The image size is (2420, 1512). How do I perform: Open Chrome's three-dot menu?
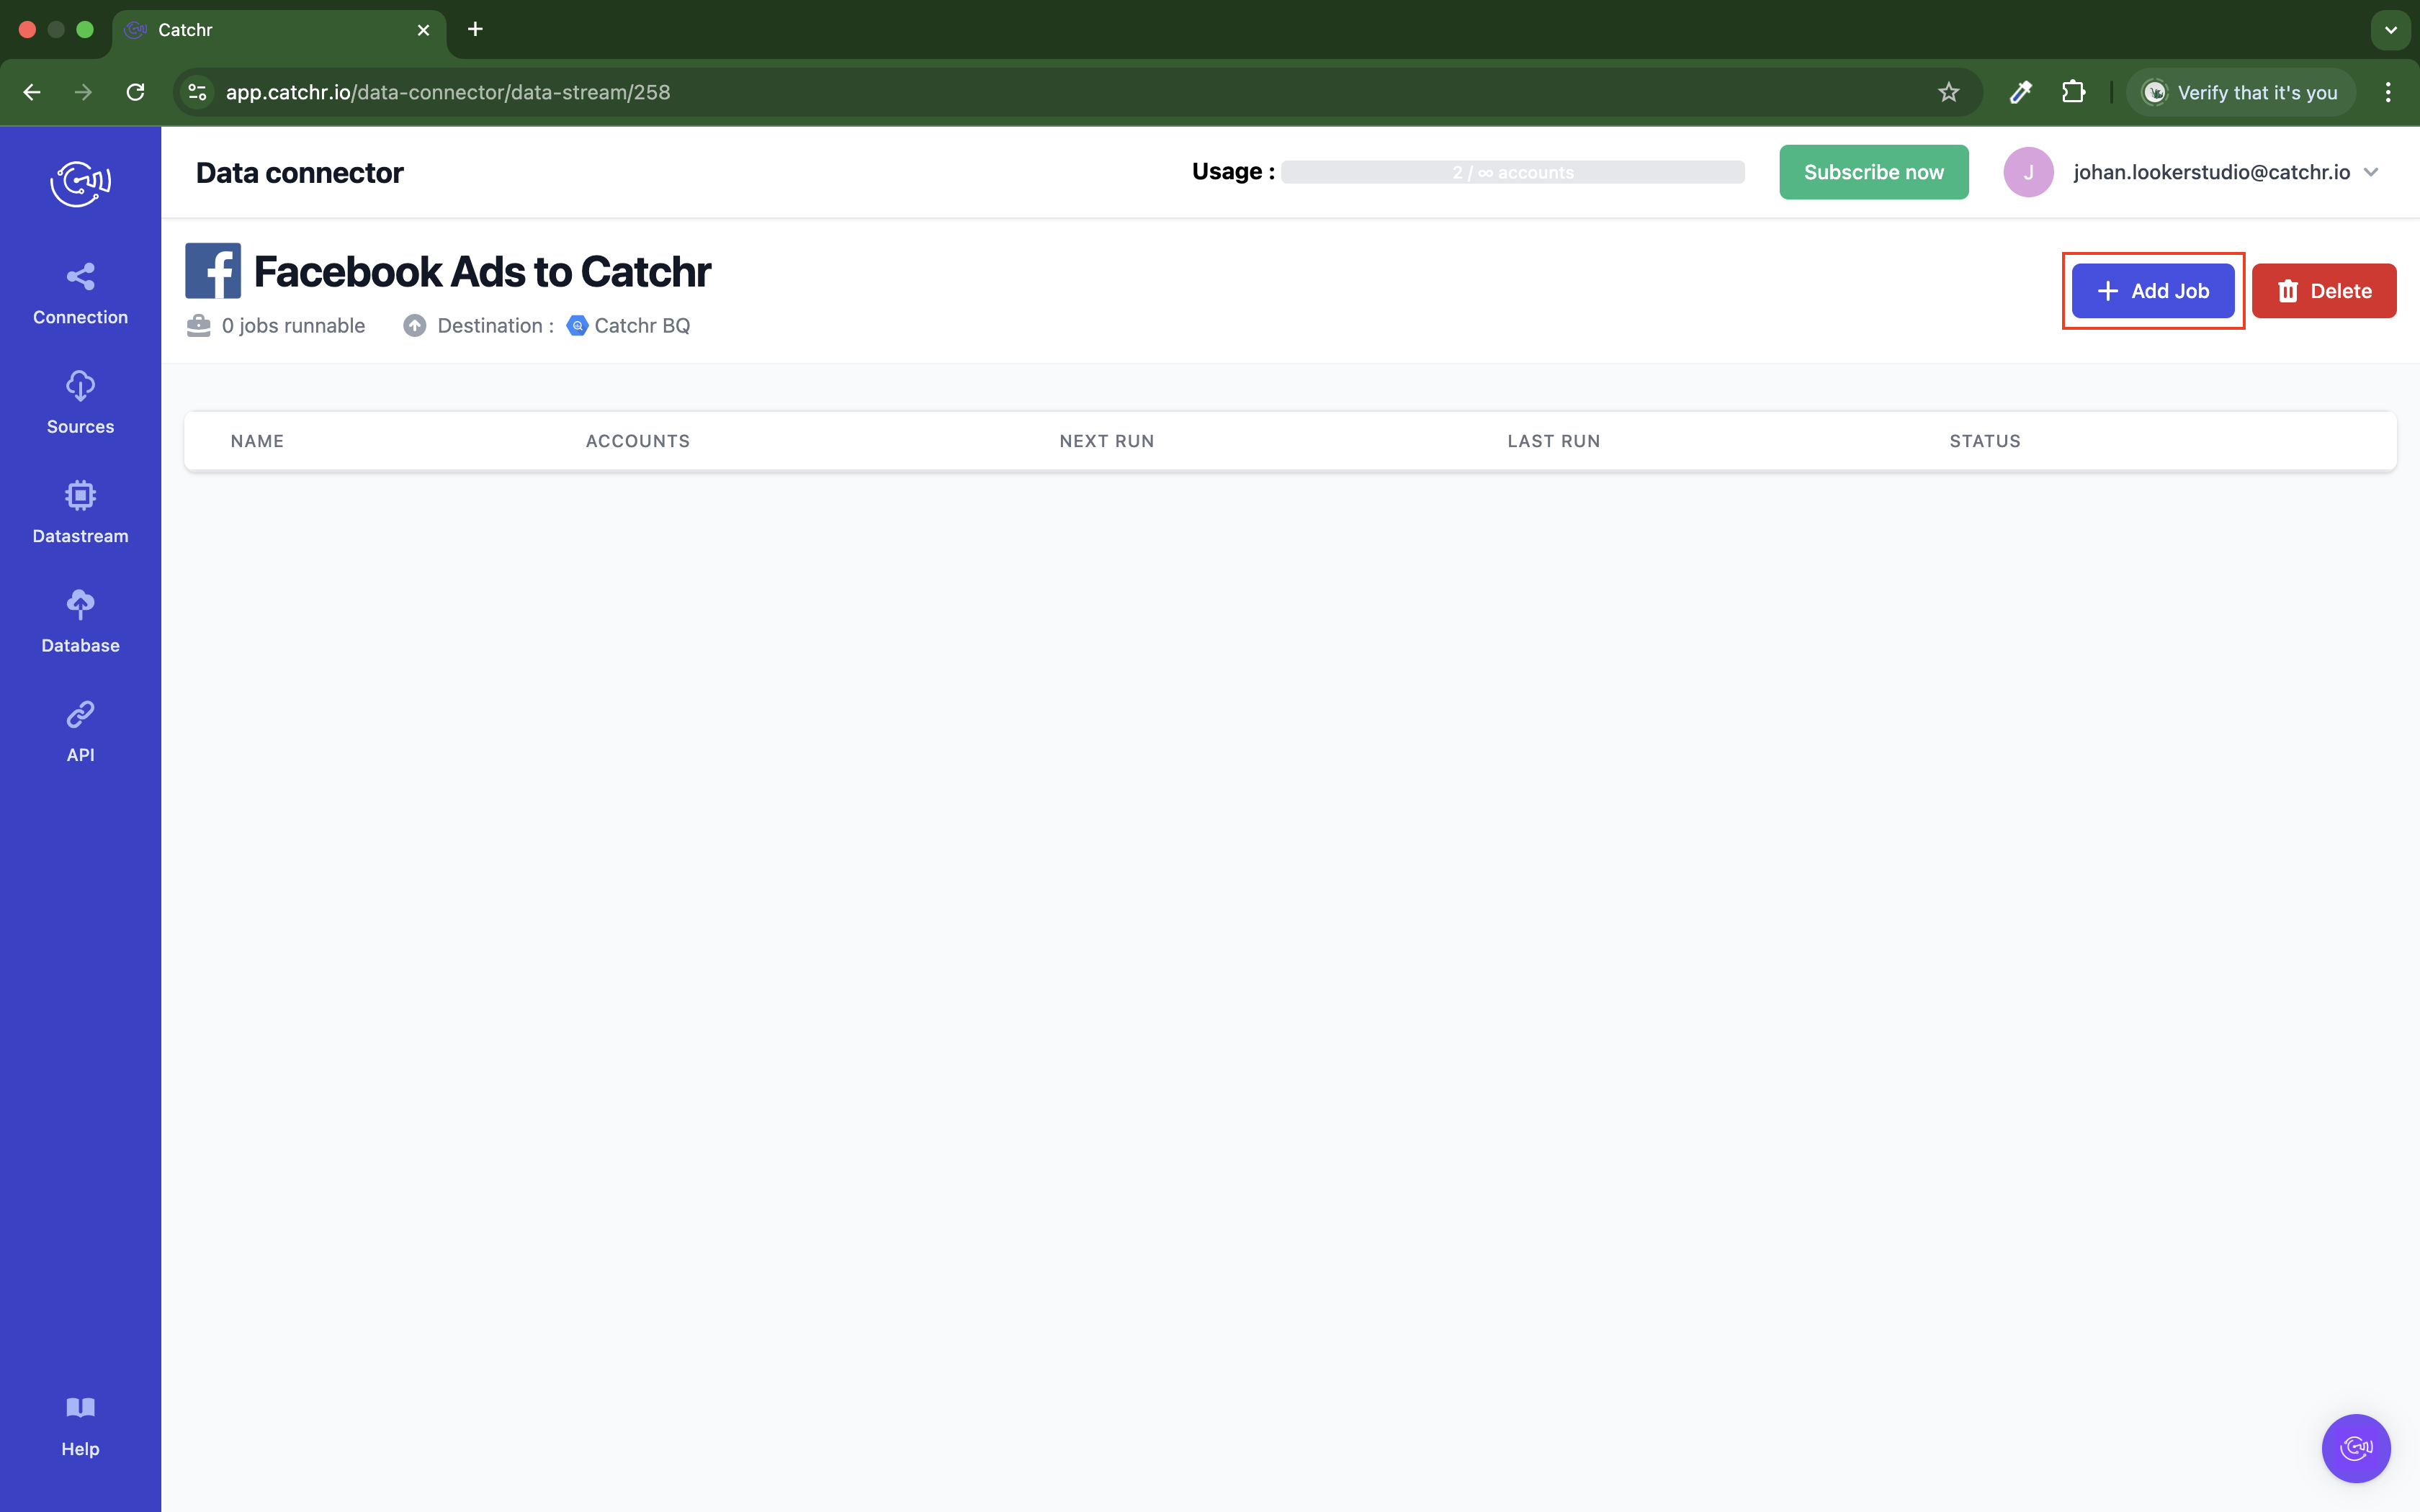pos(2388,92)
